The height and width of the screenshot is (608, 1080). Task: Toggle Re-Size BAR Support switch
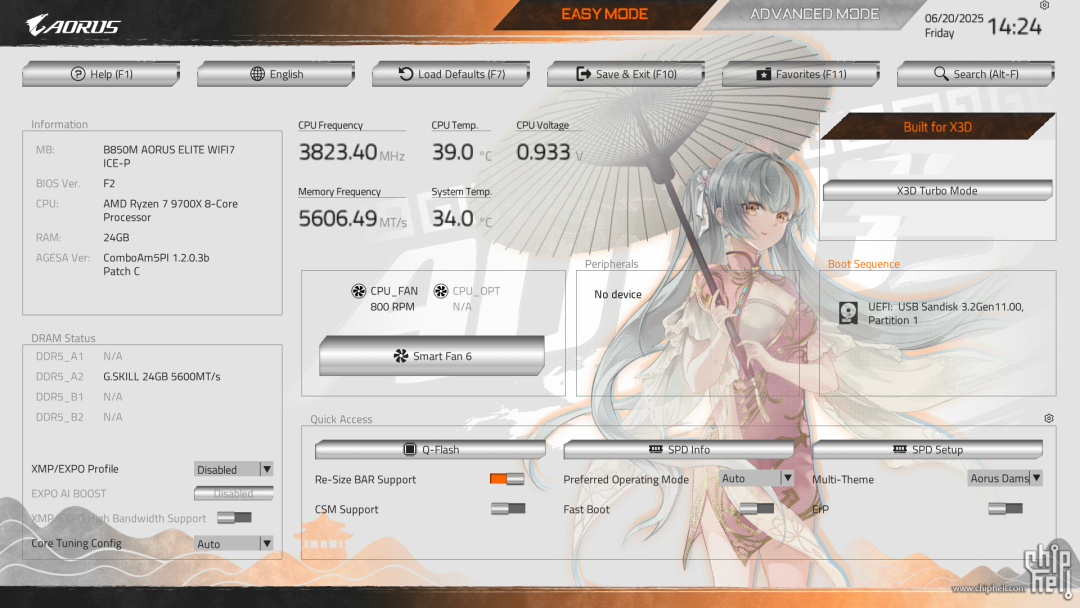click(x=507, y=479)
